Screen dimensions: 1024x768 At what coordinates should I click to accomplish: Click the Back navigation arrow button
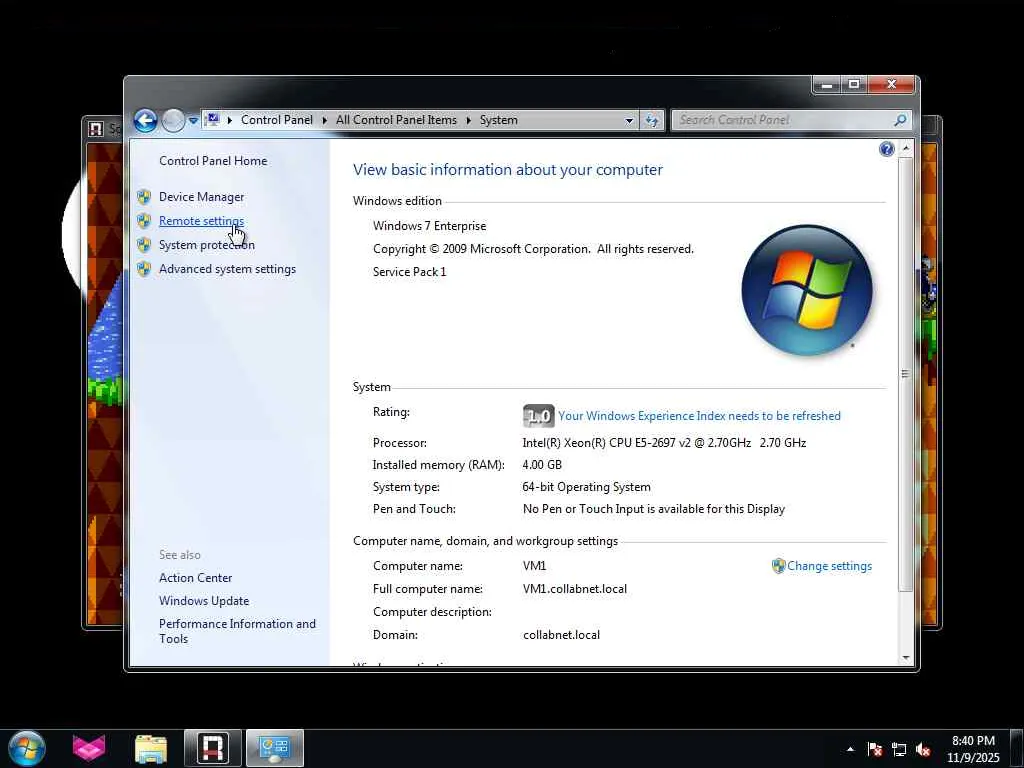coord(146,120)
